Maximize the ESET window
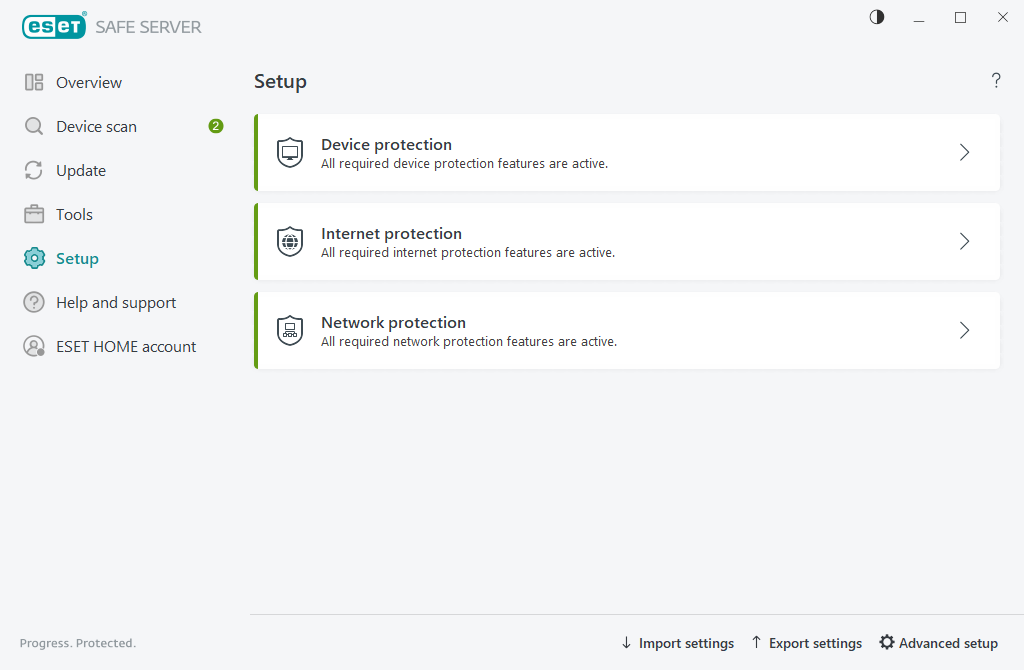 click(x=961, y=18)
